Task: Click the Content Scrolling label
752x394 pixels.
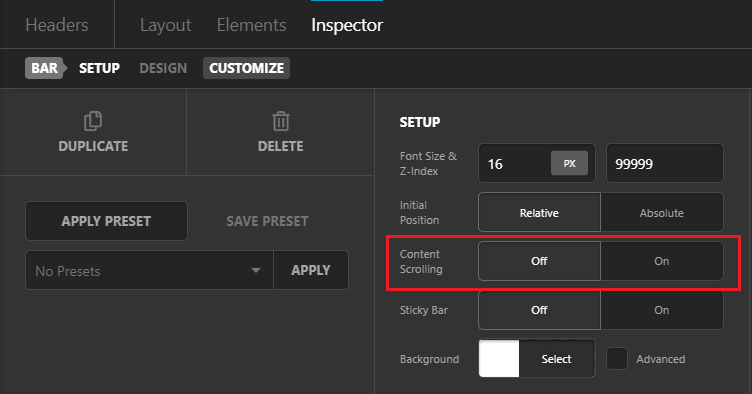Action: coord(421,261)
